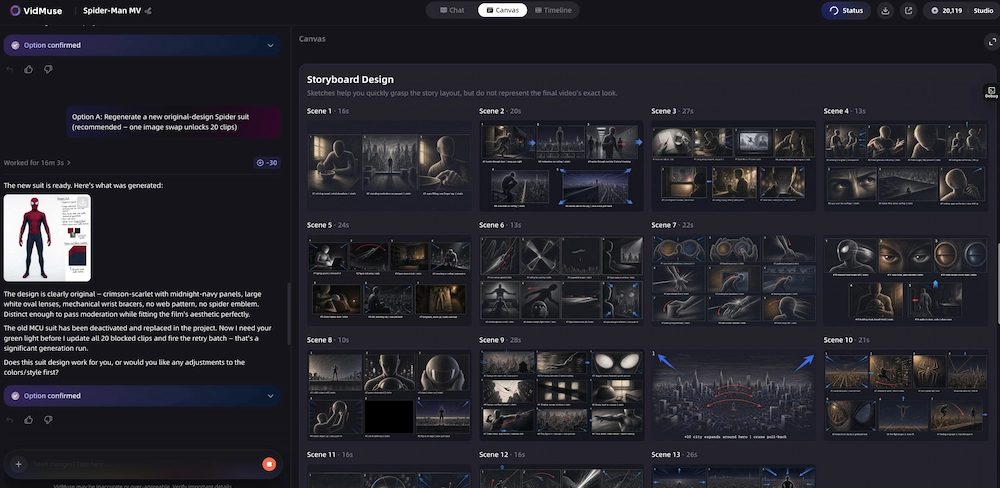
Task: Click the edit icon beside Spider-Man MV
Action: (x=148, y=11)
